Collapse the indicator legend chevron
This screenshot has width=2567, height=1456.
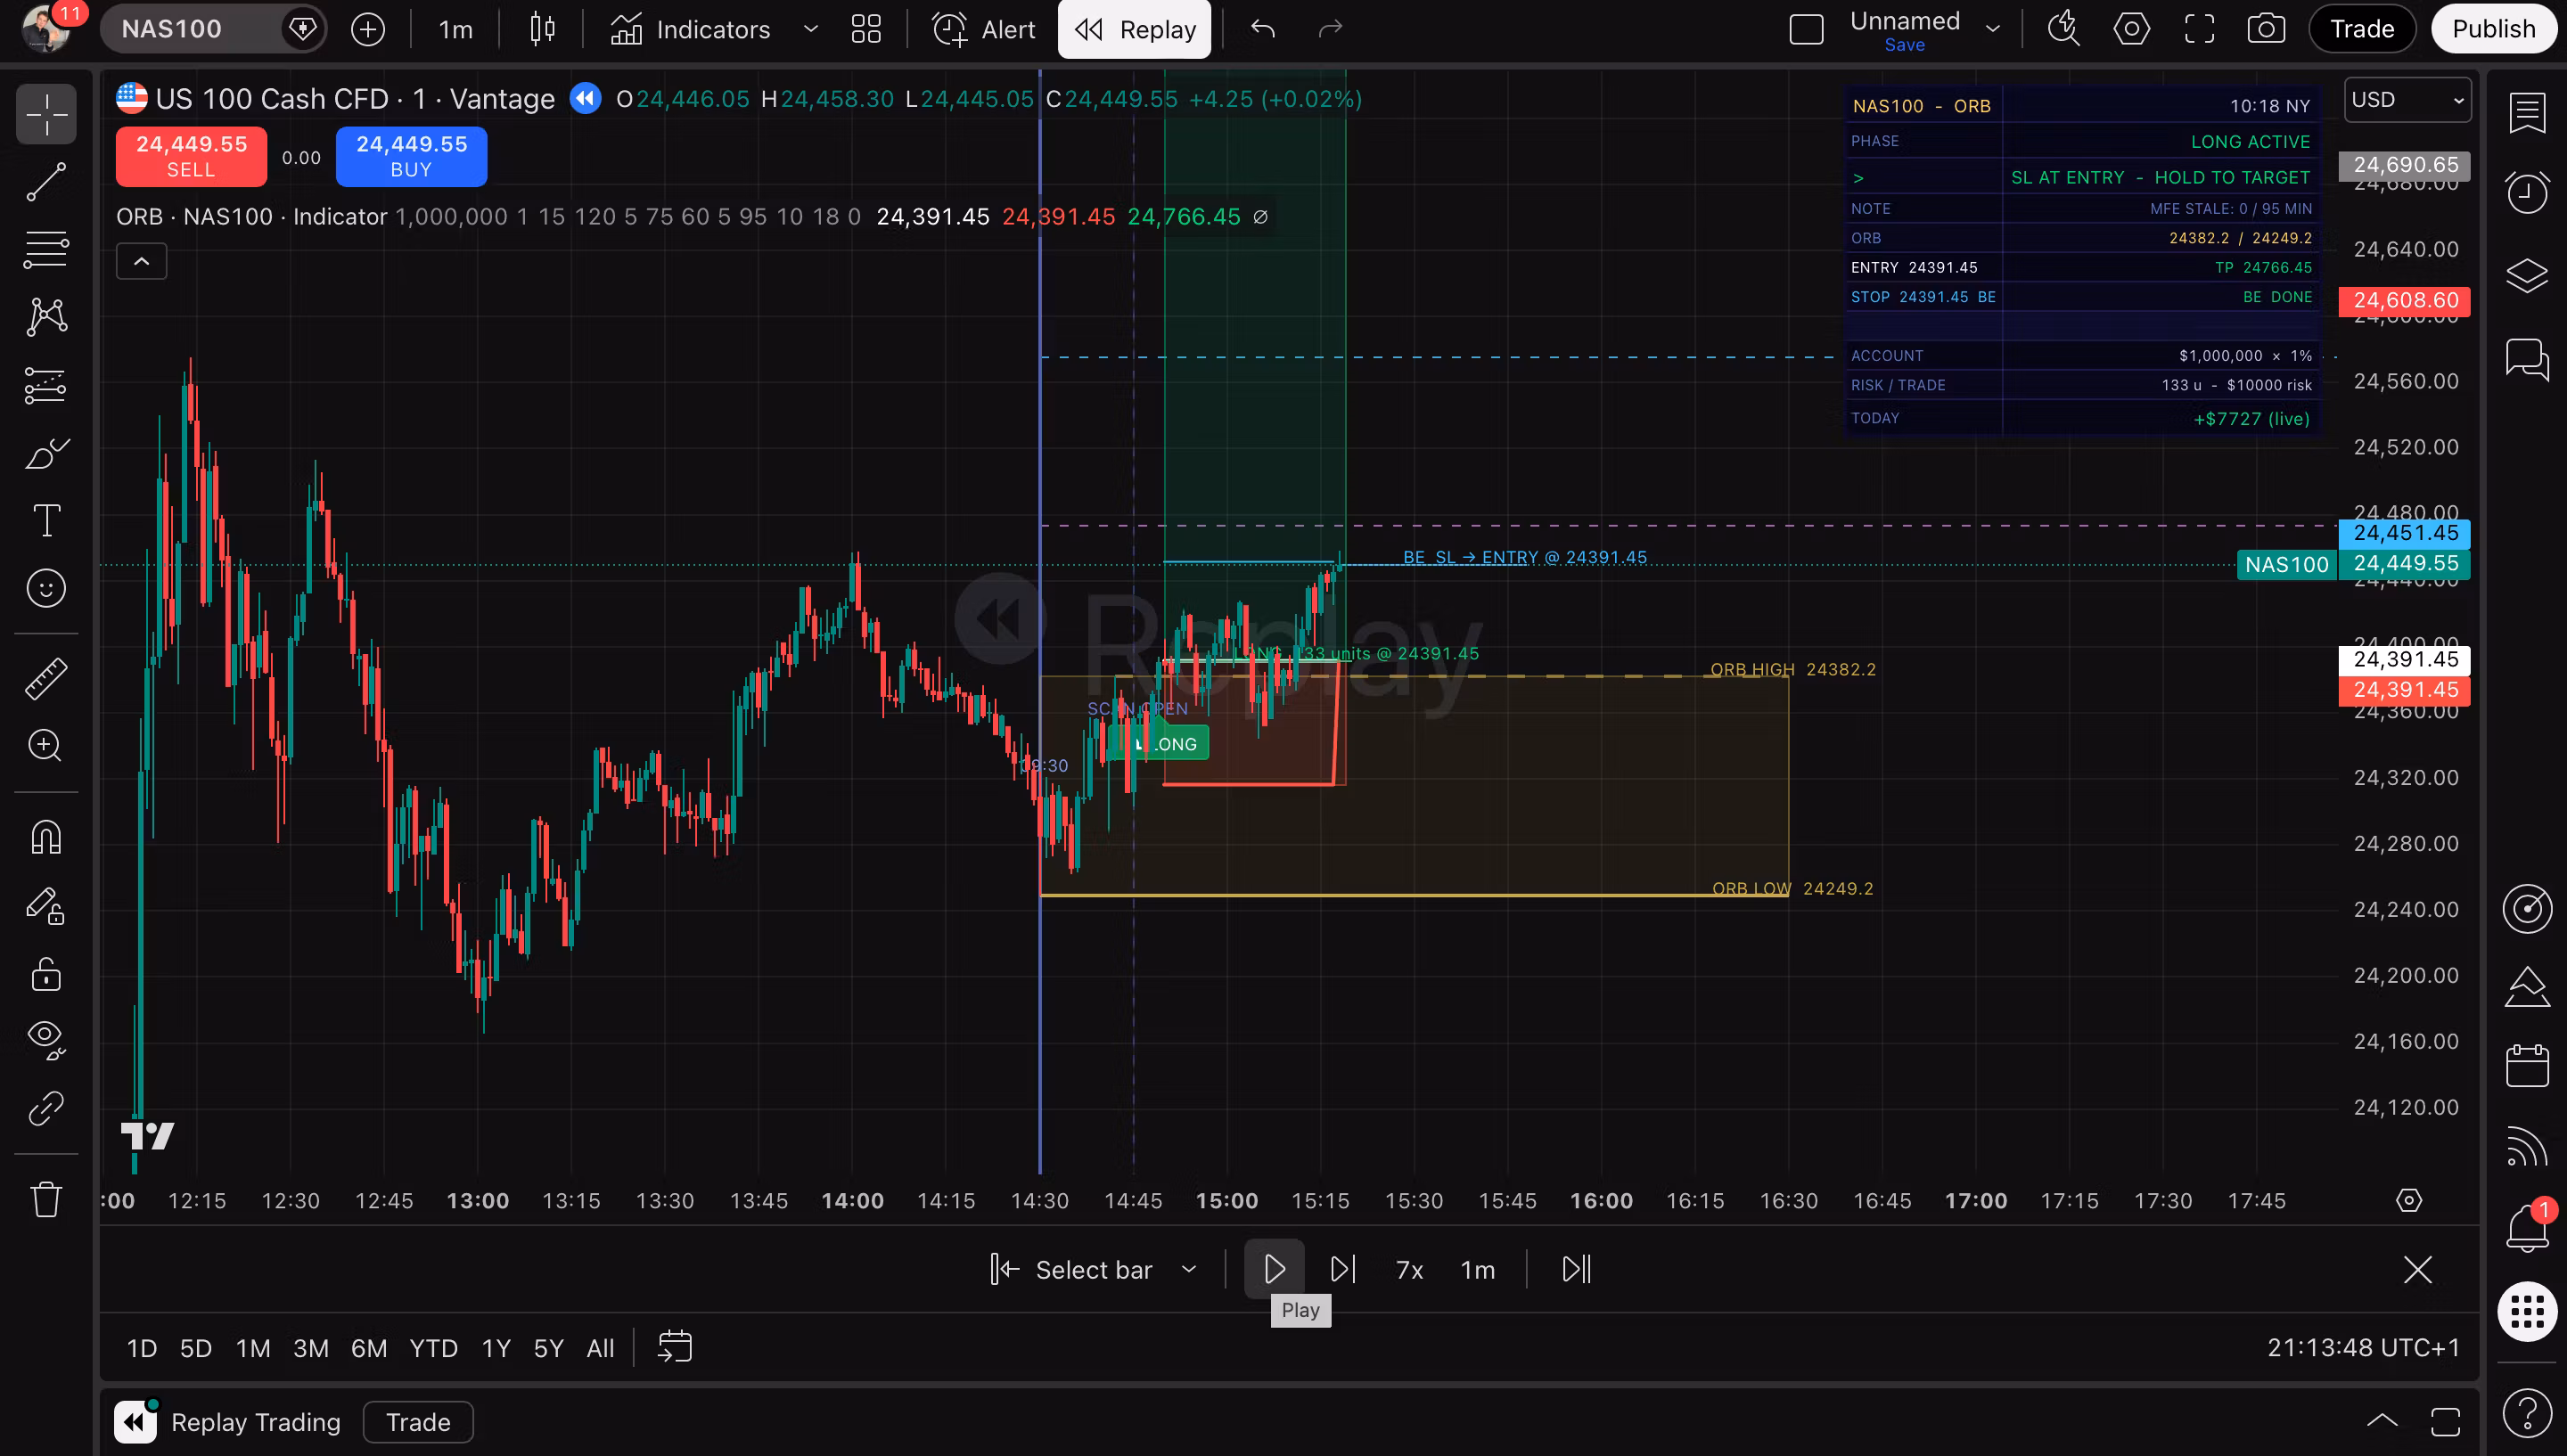pyautogui.click(x=142, y=262)
